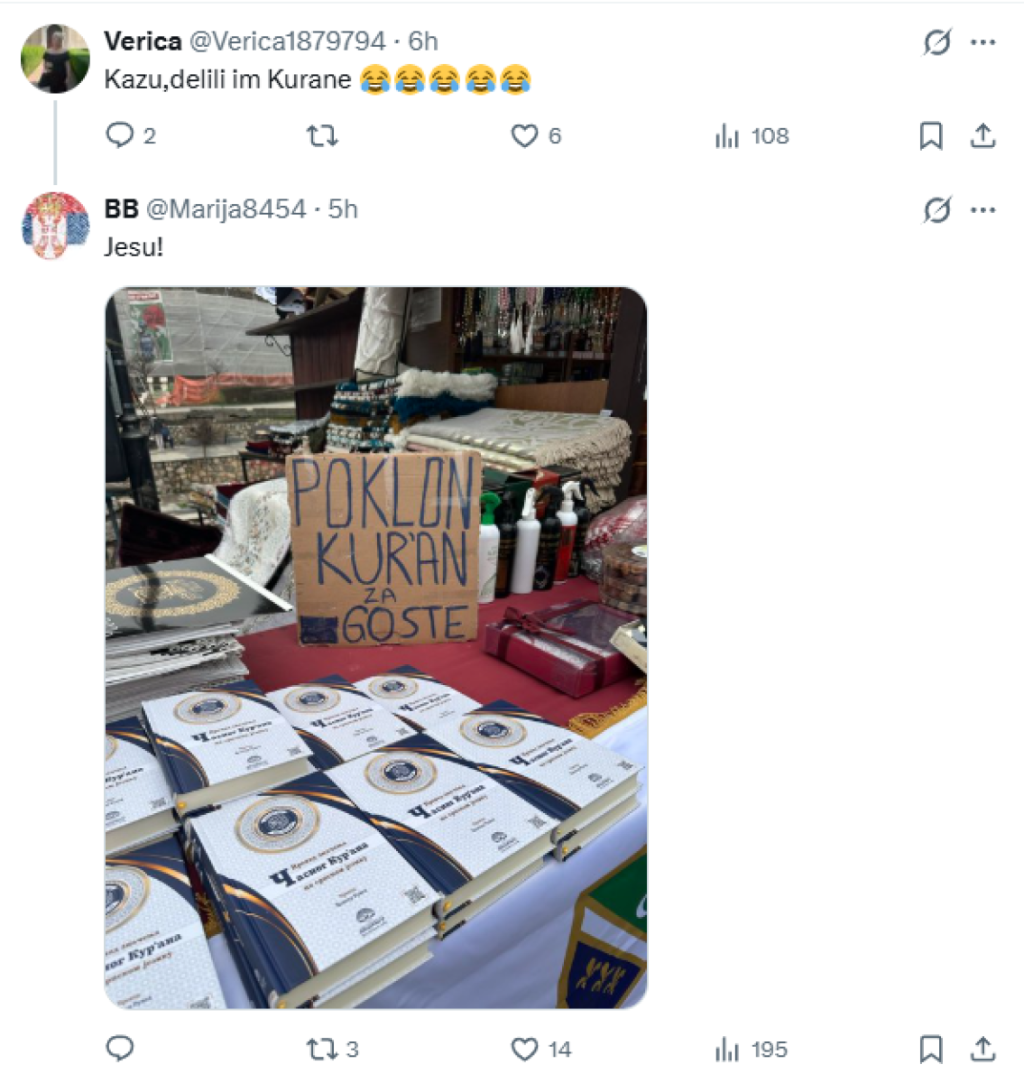Open @Marija8454 profile handle
Viewport: 1024px width, 1083px height.
point(226,209)
